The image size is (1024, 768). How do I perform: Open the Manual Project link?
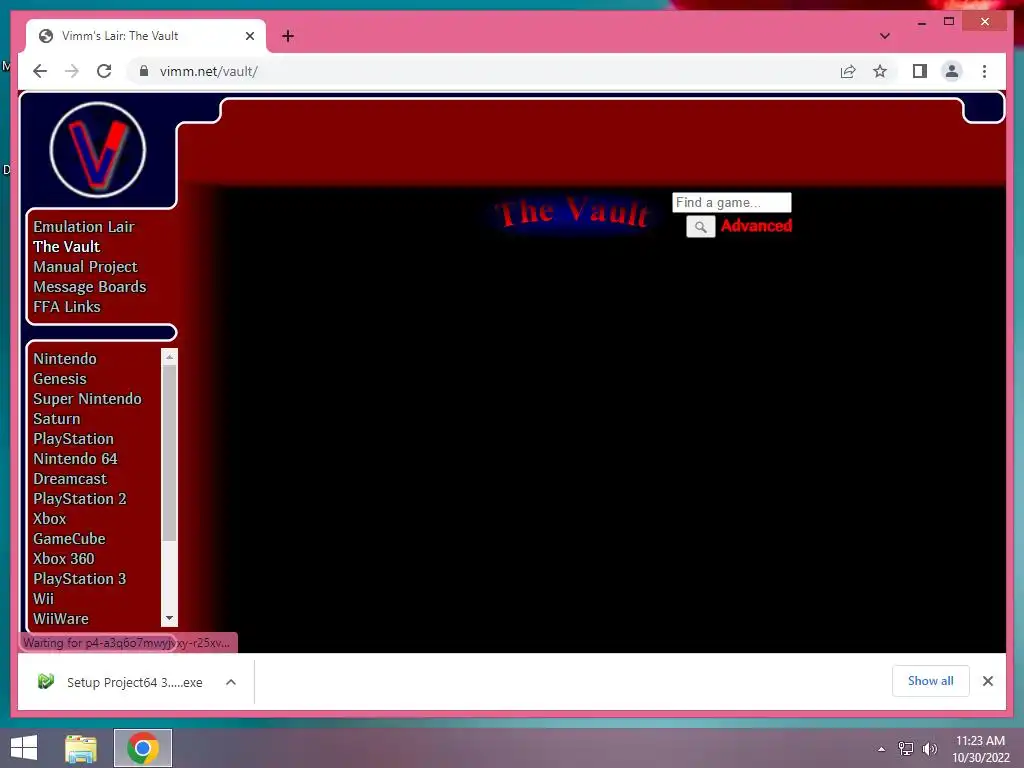click(x=86, y=266)
